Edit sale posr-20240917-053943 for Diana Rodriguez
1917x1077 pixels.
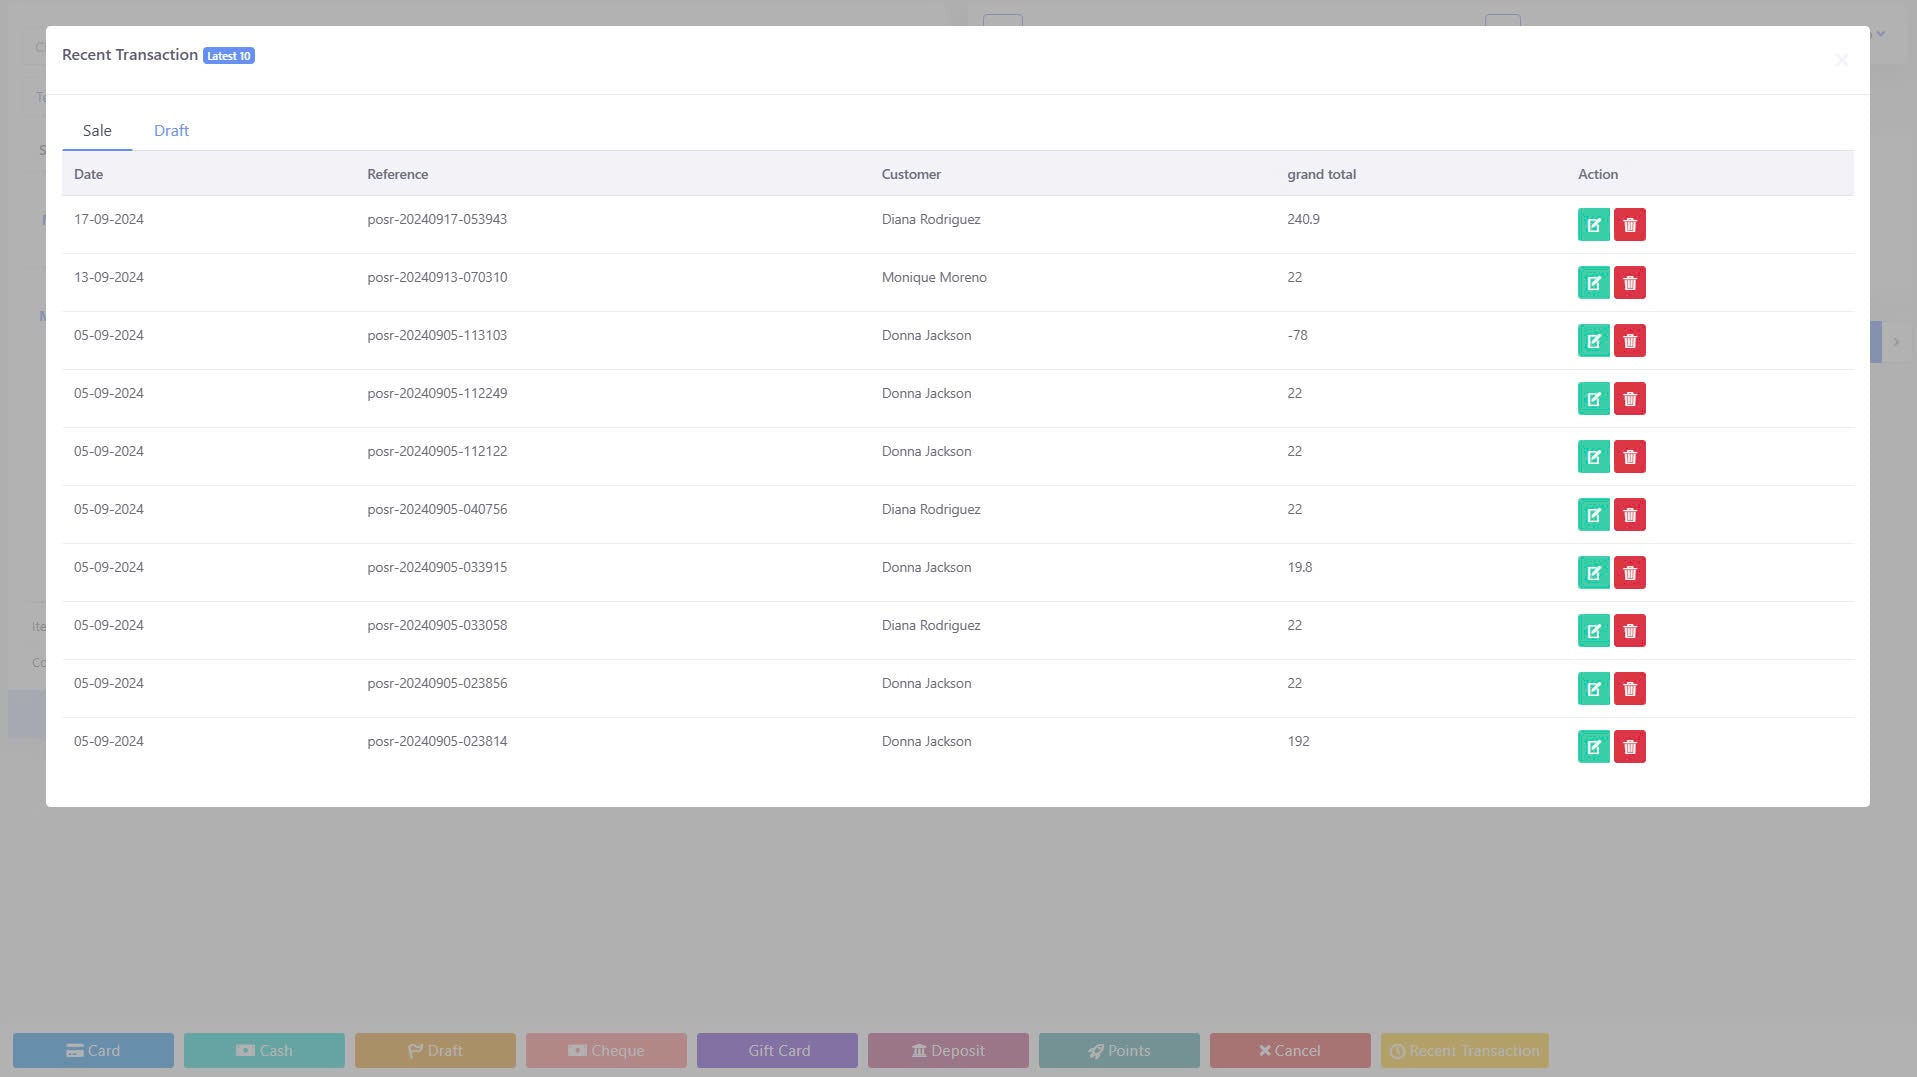1593,225
